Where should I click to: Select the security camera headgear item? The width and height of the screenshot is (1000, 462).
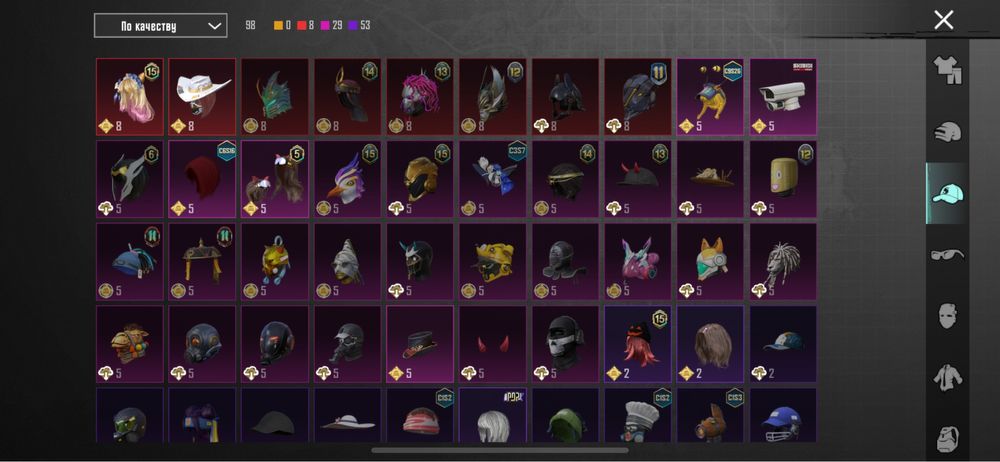click(x=783, y=96)
